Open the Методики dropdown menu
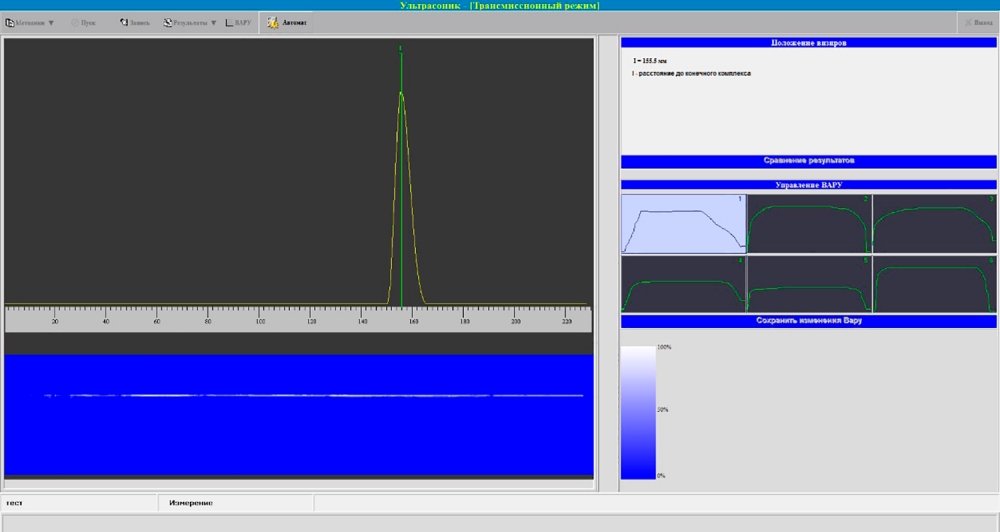The width and height of the screenshot is (1000, 532). pos(30,22)
